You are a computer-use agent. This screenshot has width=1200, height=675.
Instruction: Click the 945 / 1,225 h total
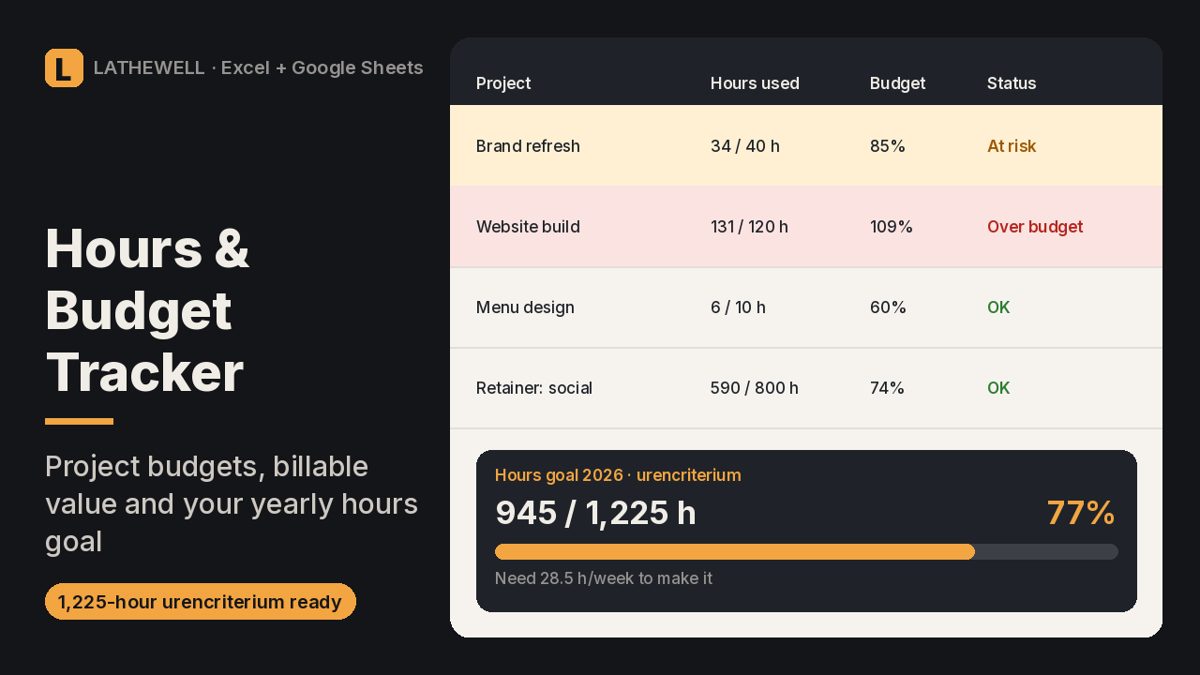(x=595, y=513)
